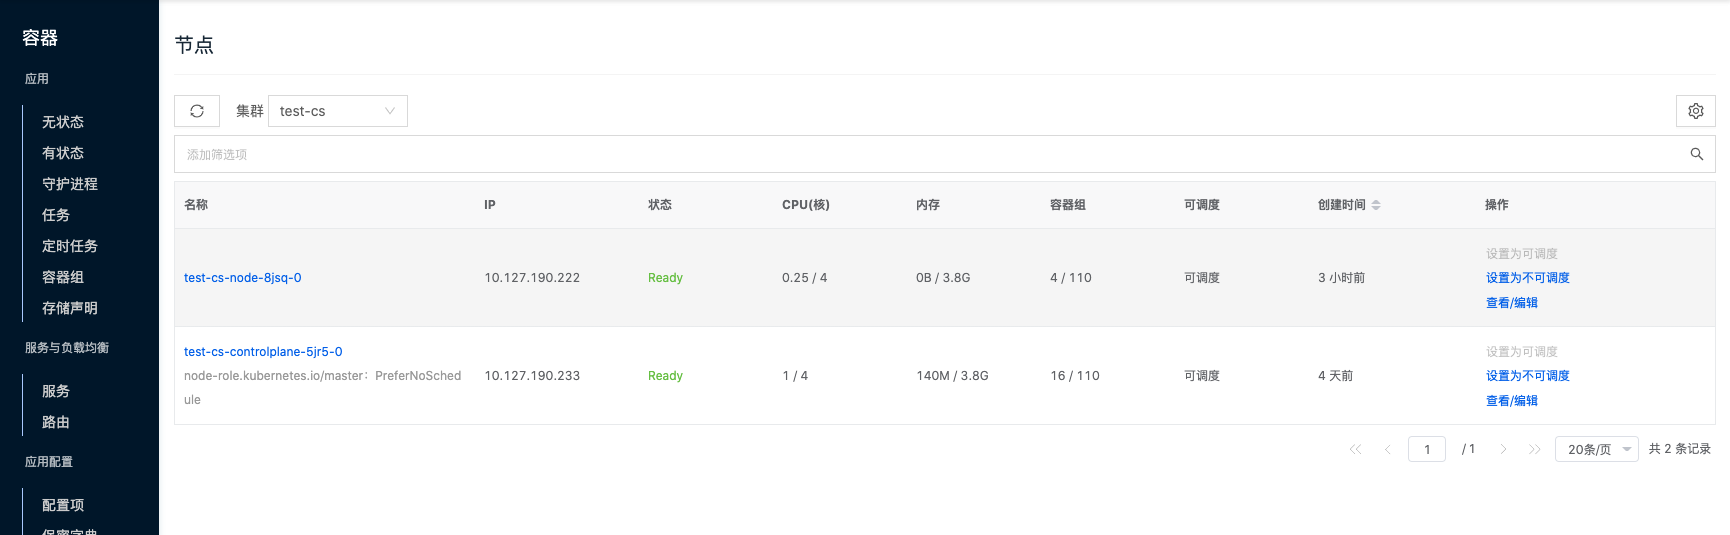Sort by creation time column arrows
The image size is (1730, 535).
[1376, 205]
